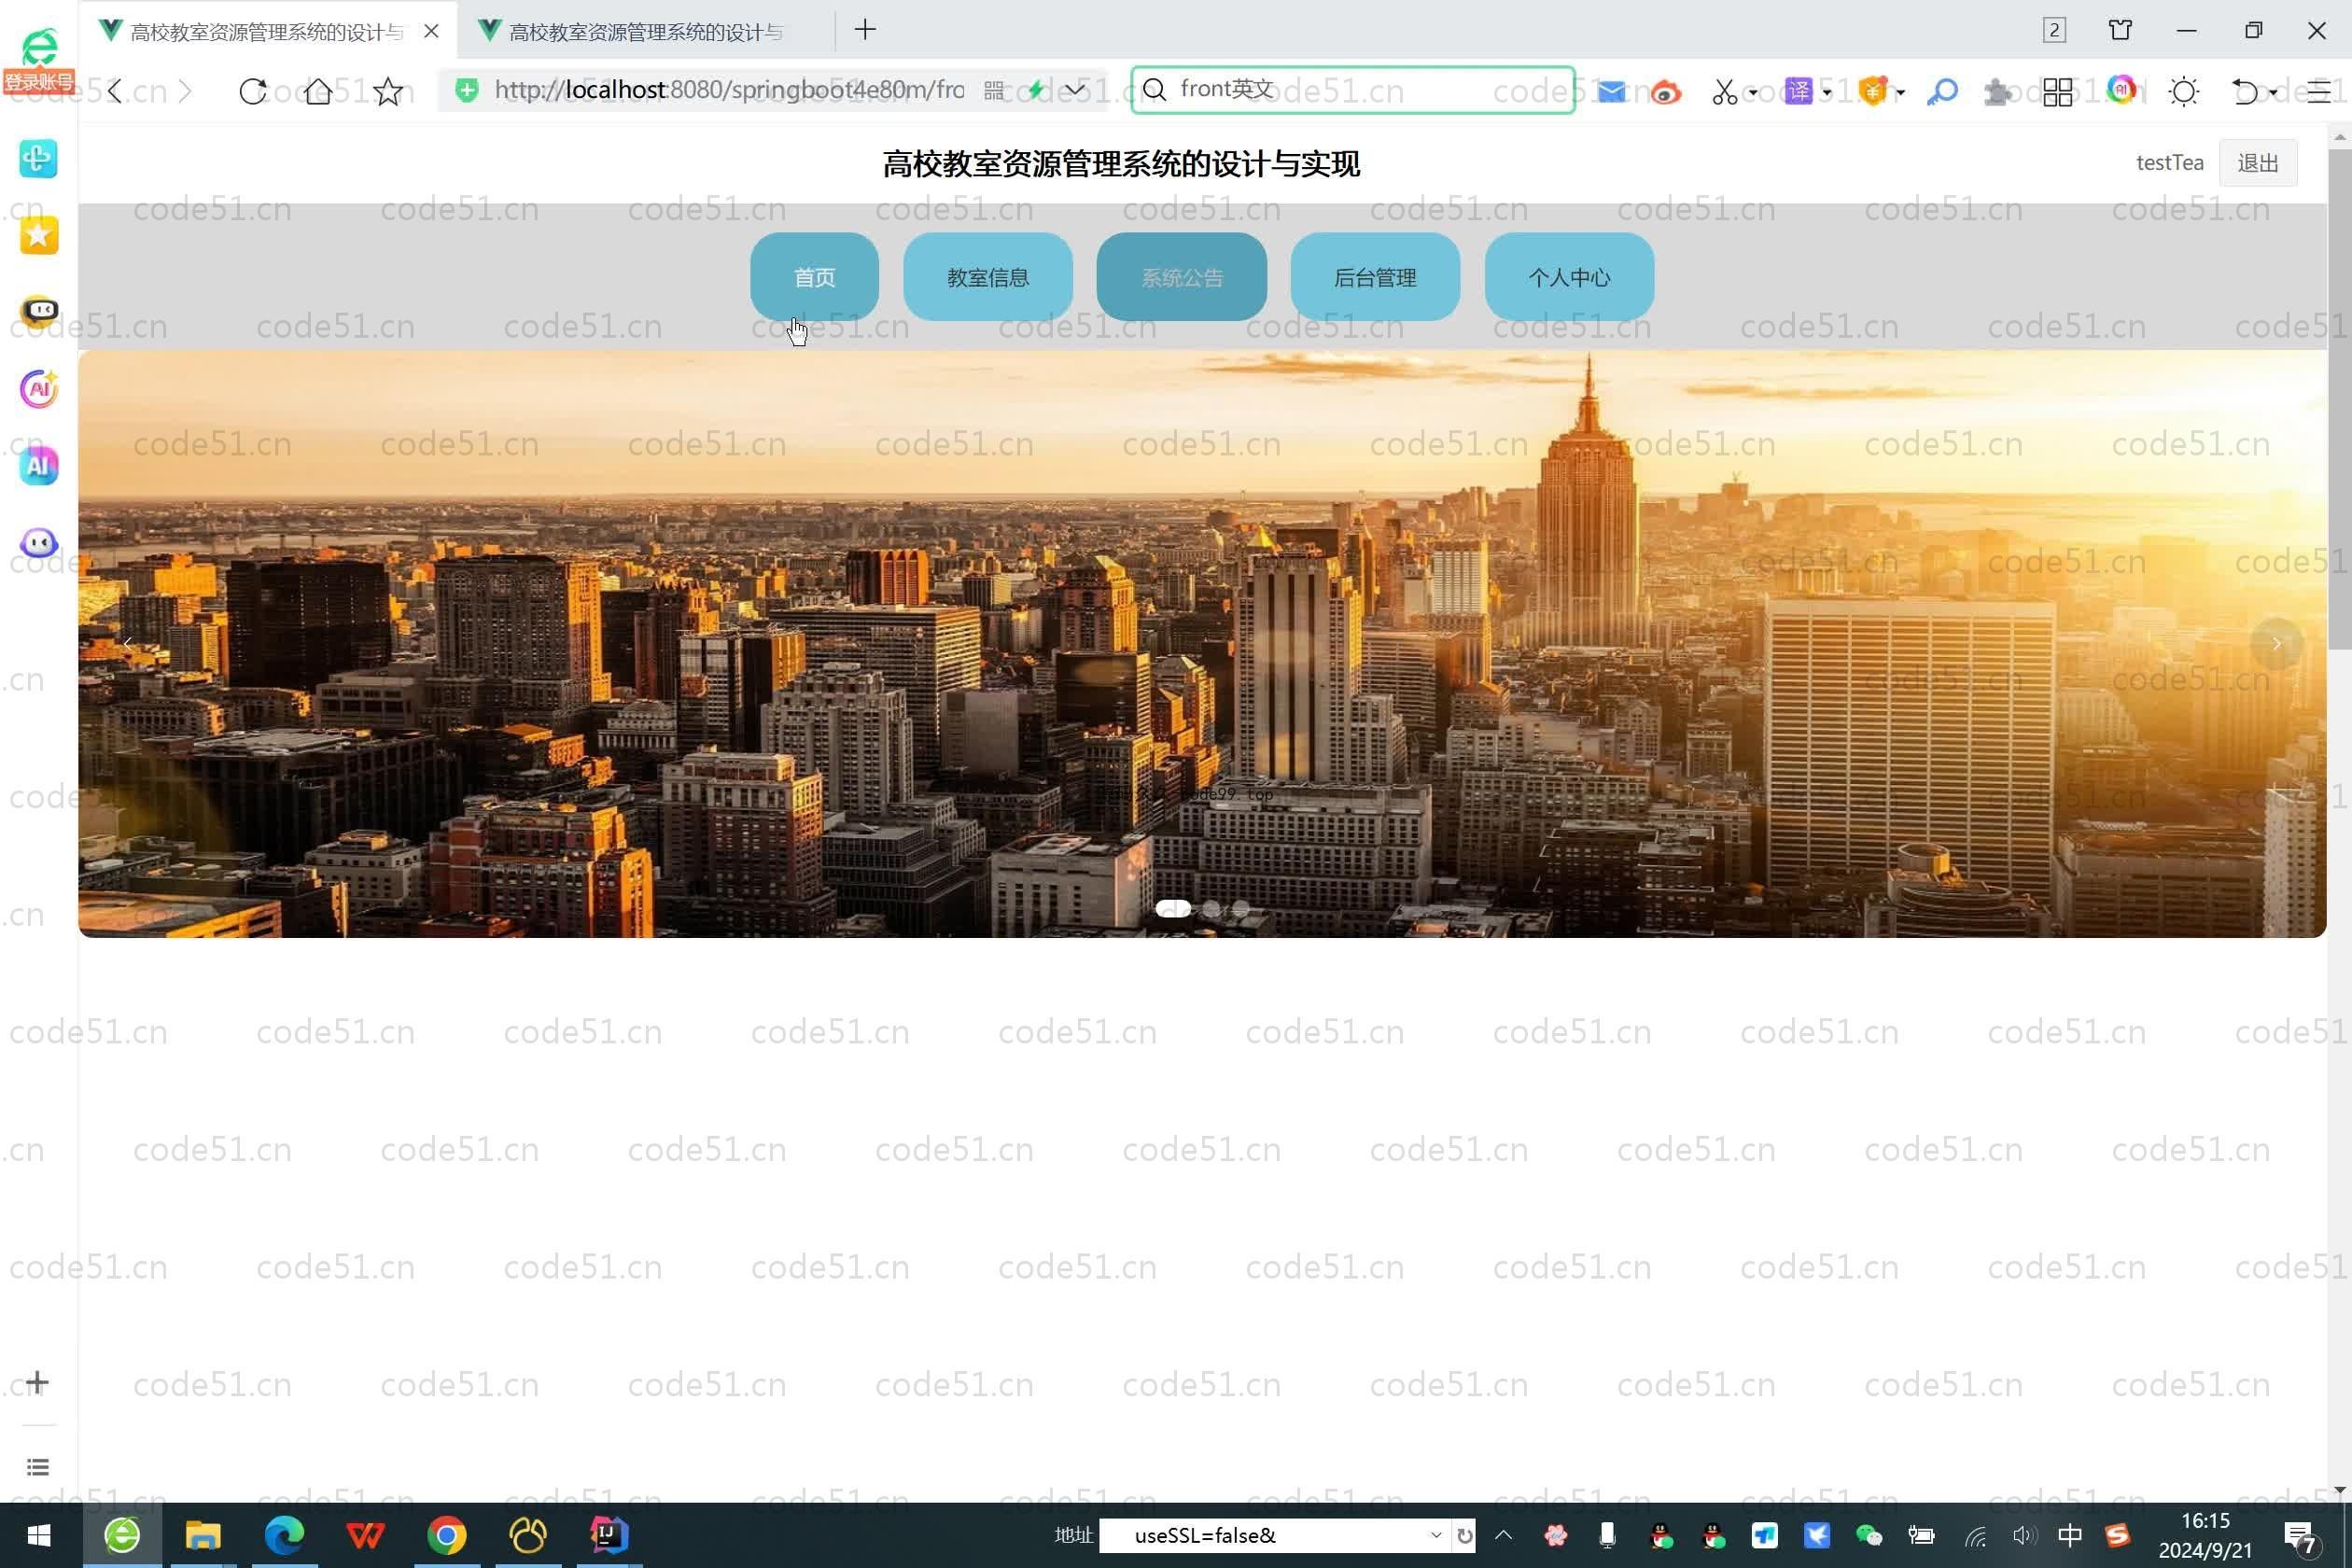
Task: Open the extensions puzzle icon
Action: (1998, 92)
